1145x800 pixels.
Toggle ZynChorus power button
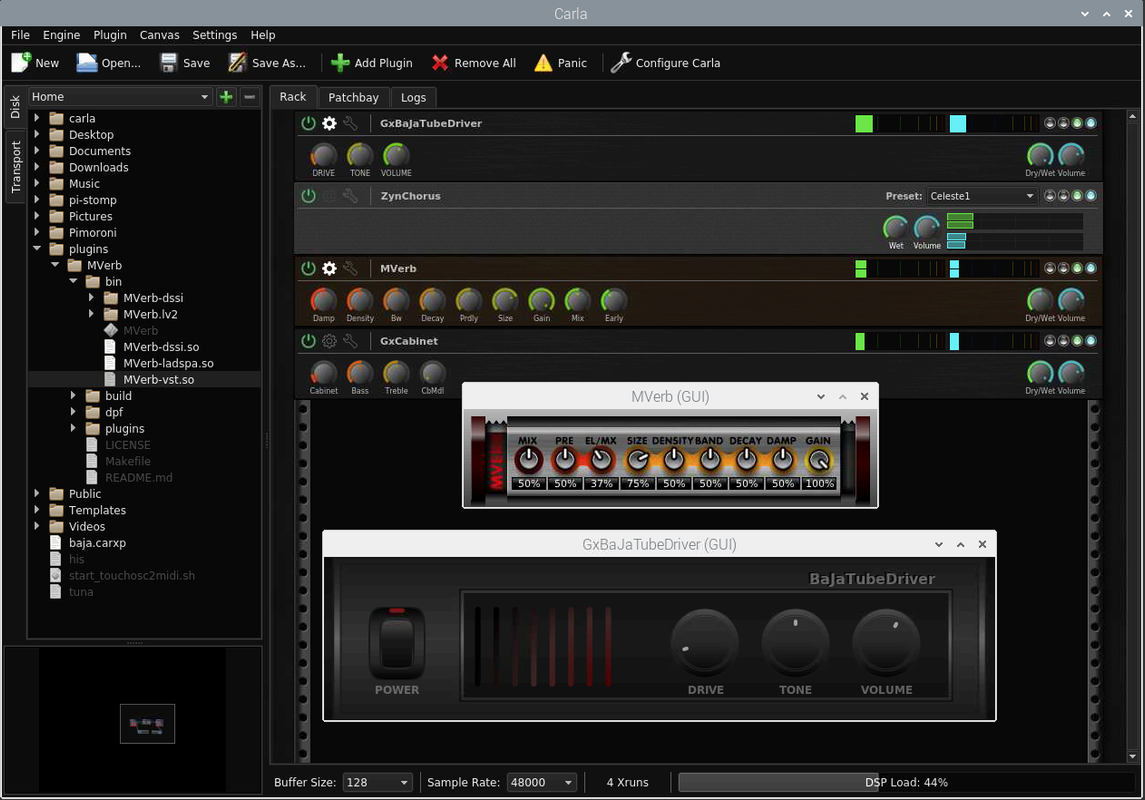point(308,196)
